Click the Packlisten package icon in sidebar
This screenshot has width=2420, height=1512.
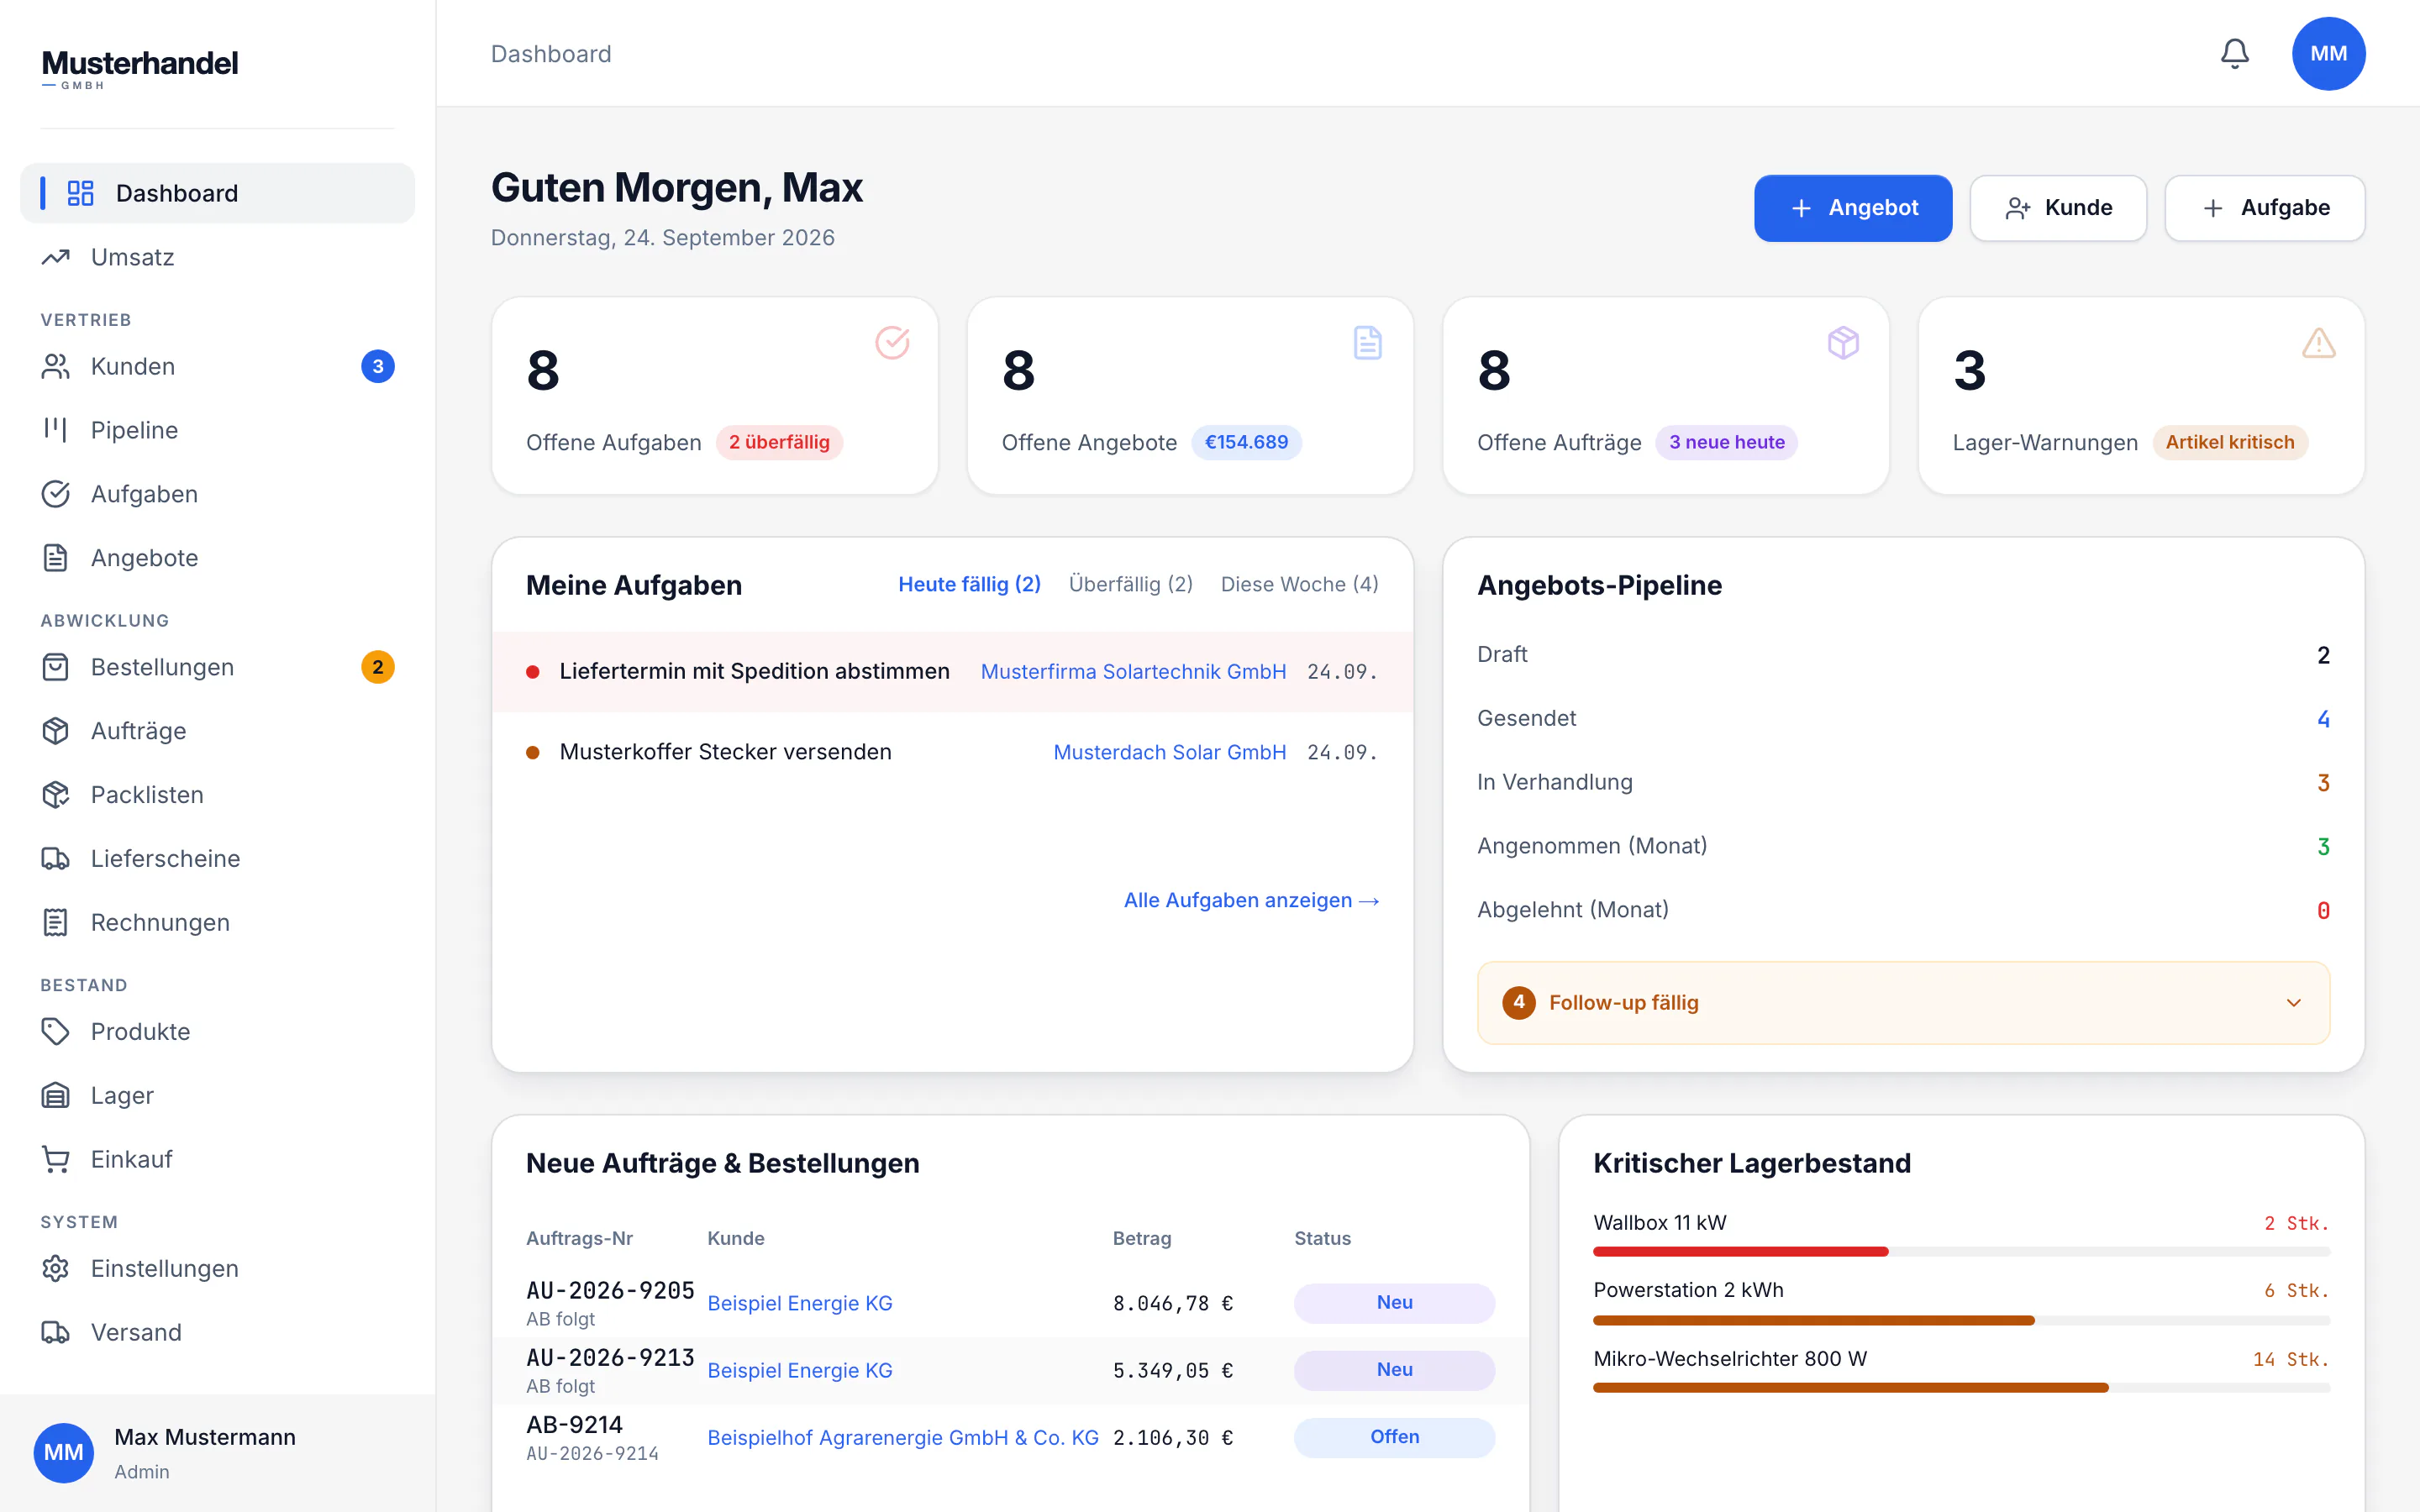56,795
